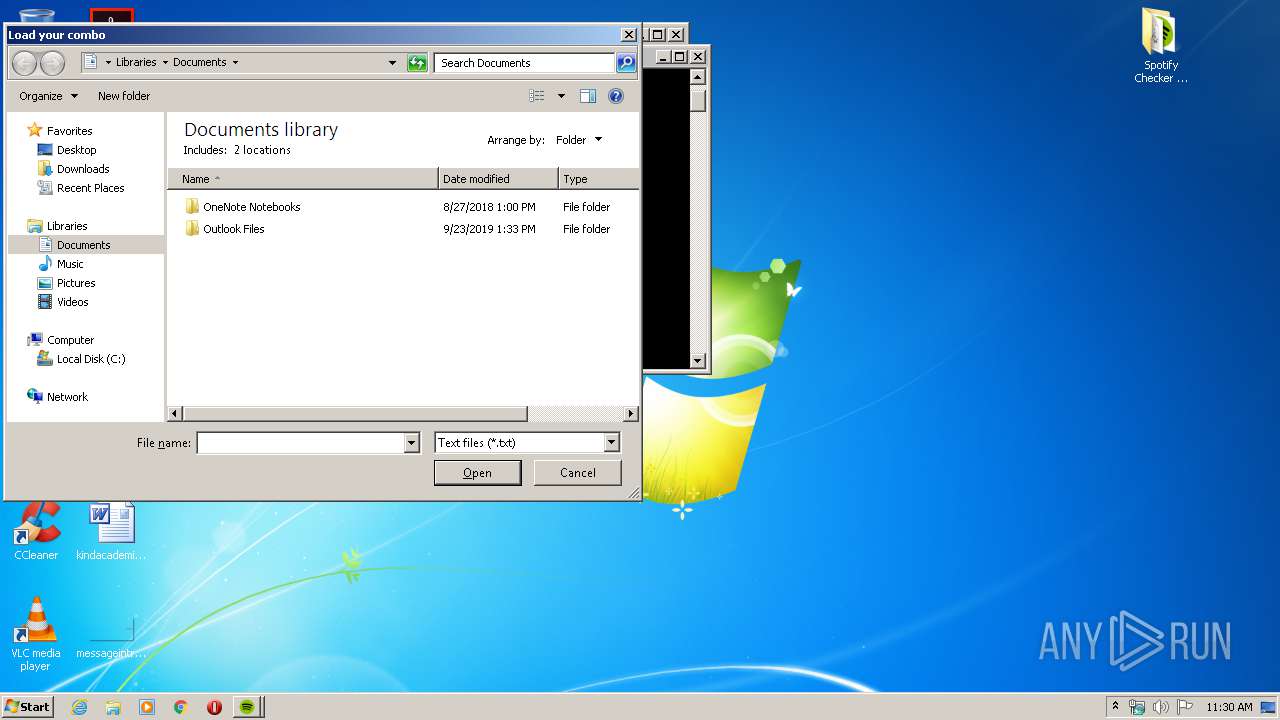Screen dimensions: 1280x720
Task: Show hidden tray icons arrow
Action: (1115, 706)
